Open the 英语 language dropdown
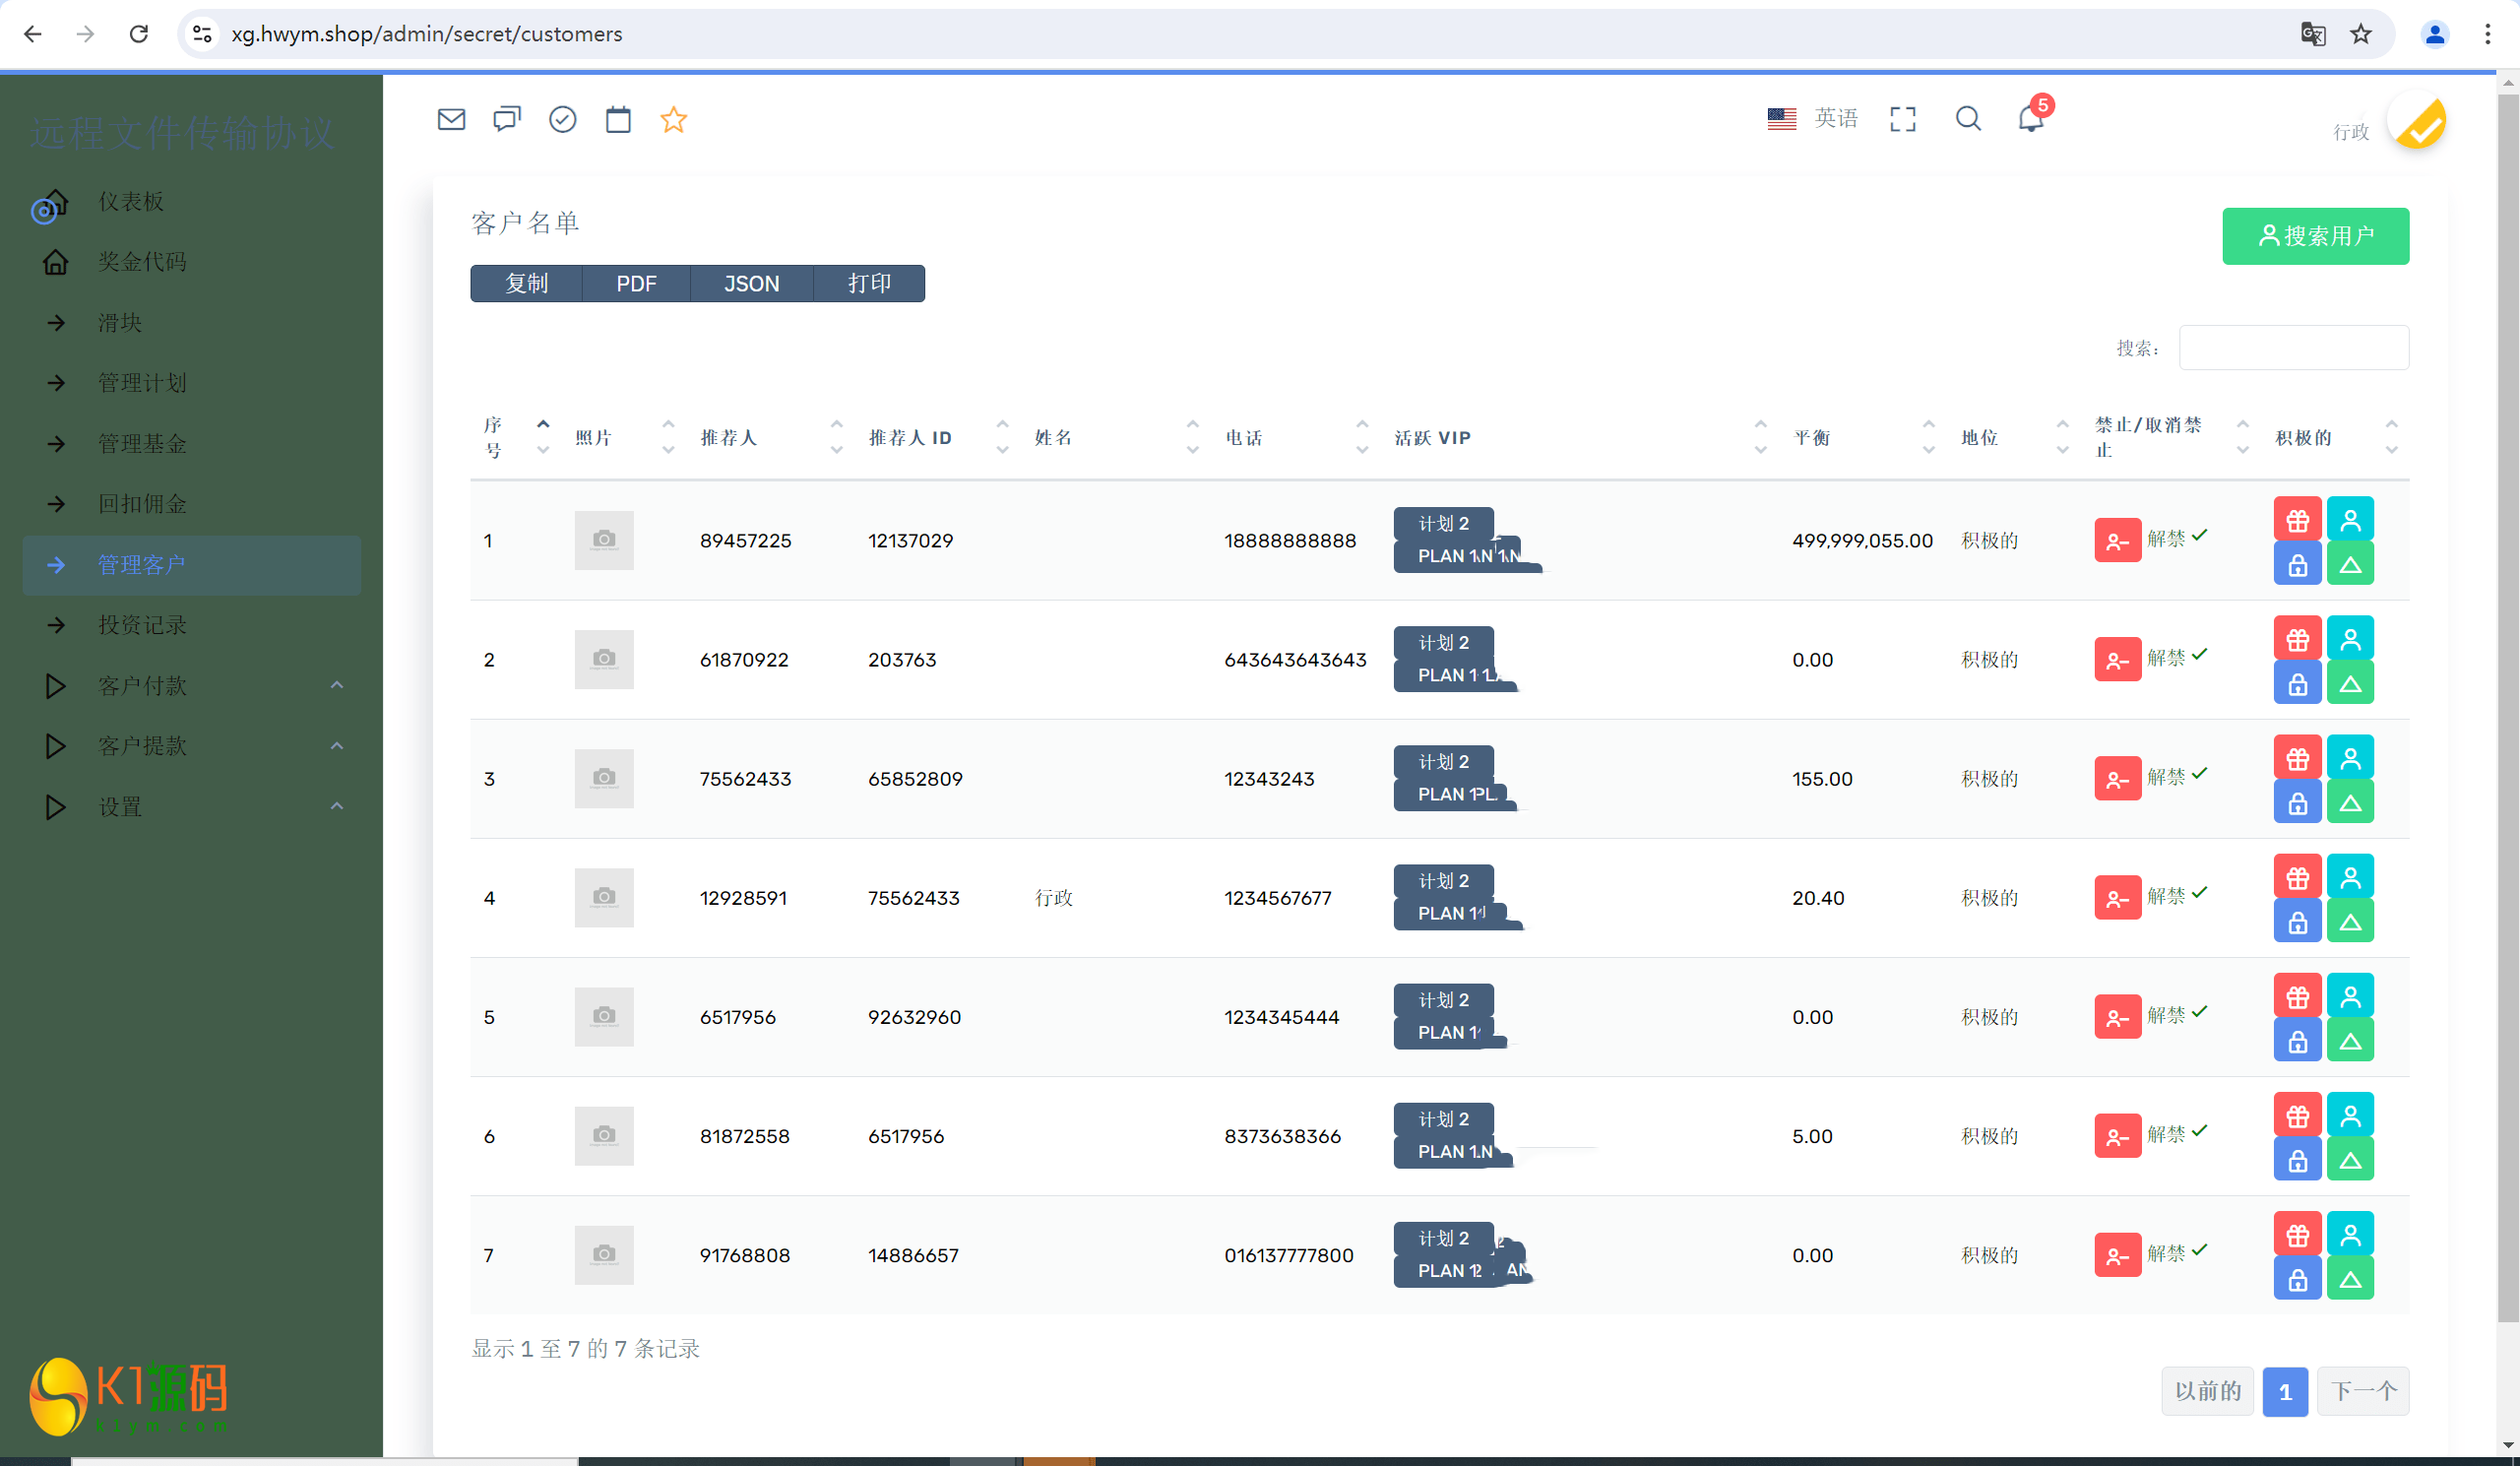2520x1466 pixels. (1812, 119)
